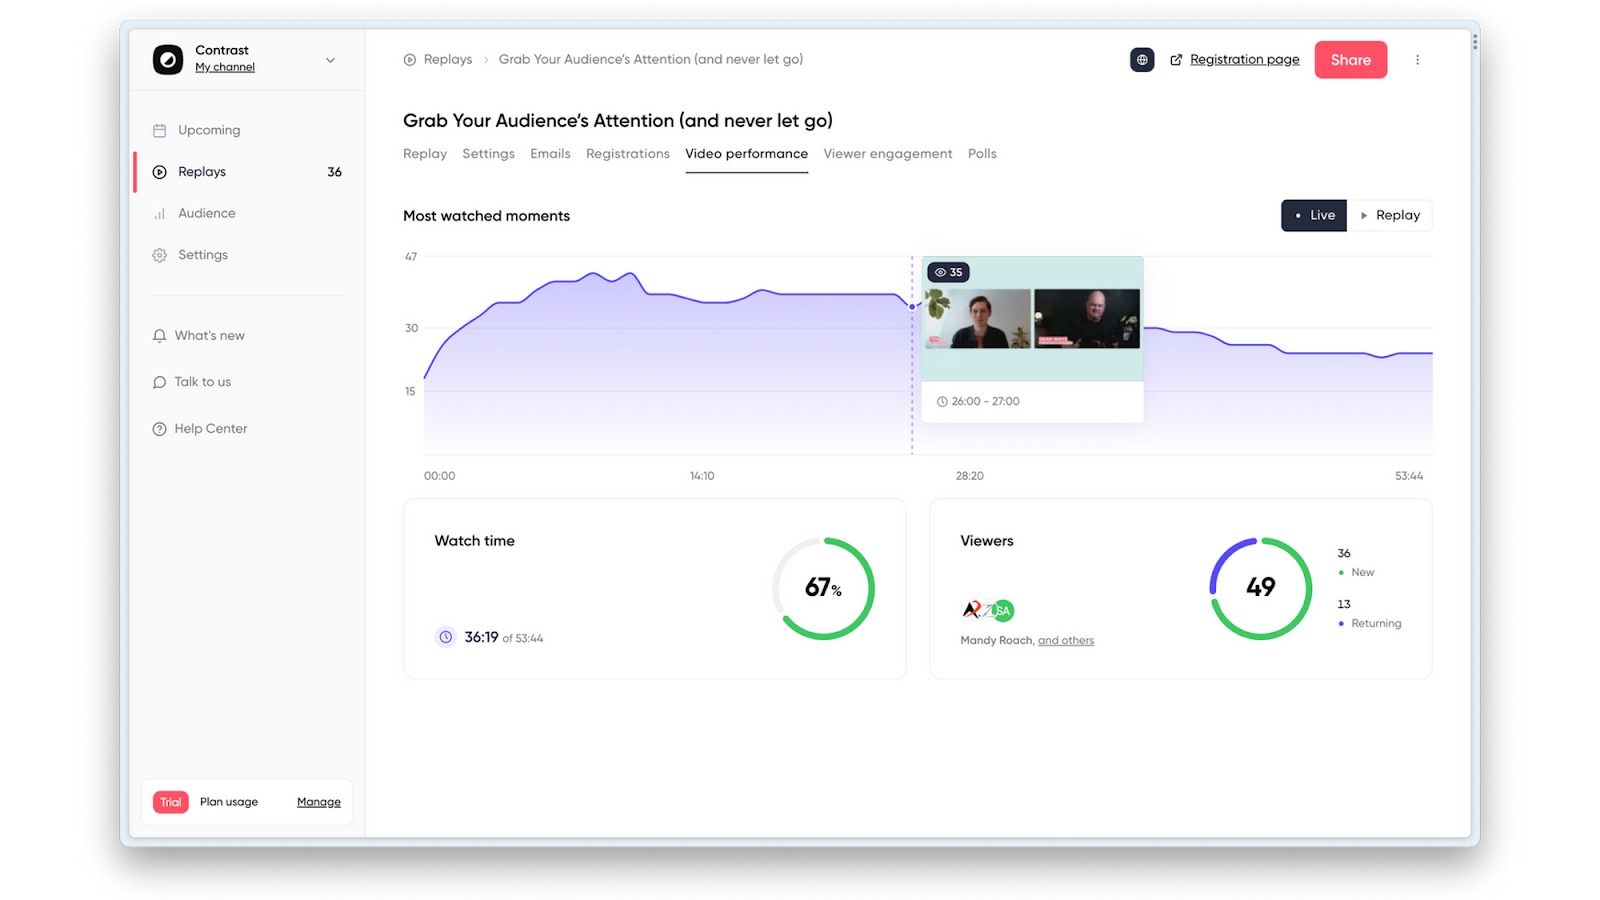Click the breadcrumb Replays play icon
Screen dimensions: 1600x900
coord(410,60)
